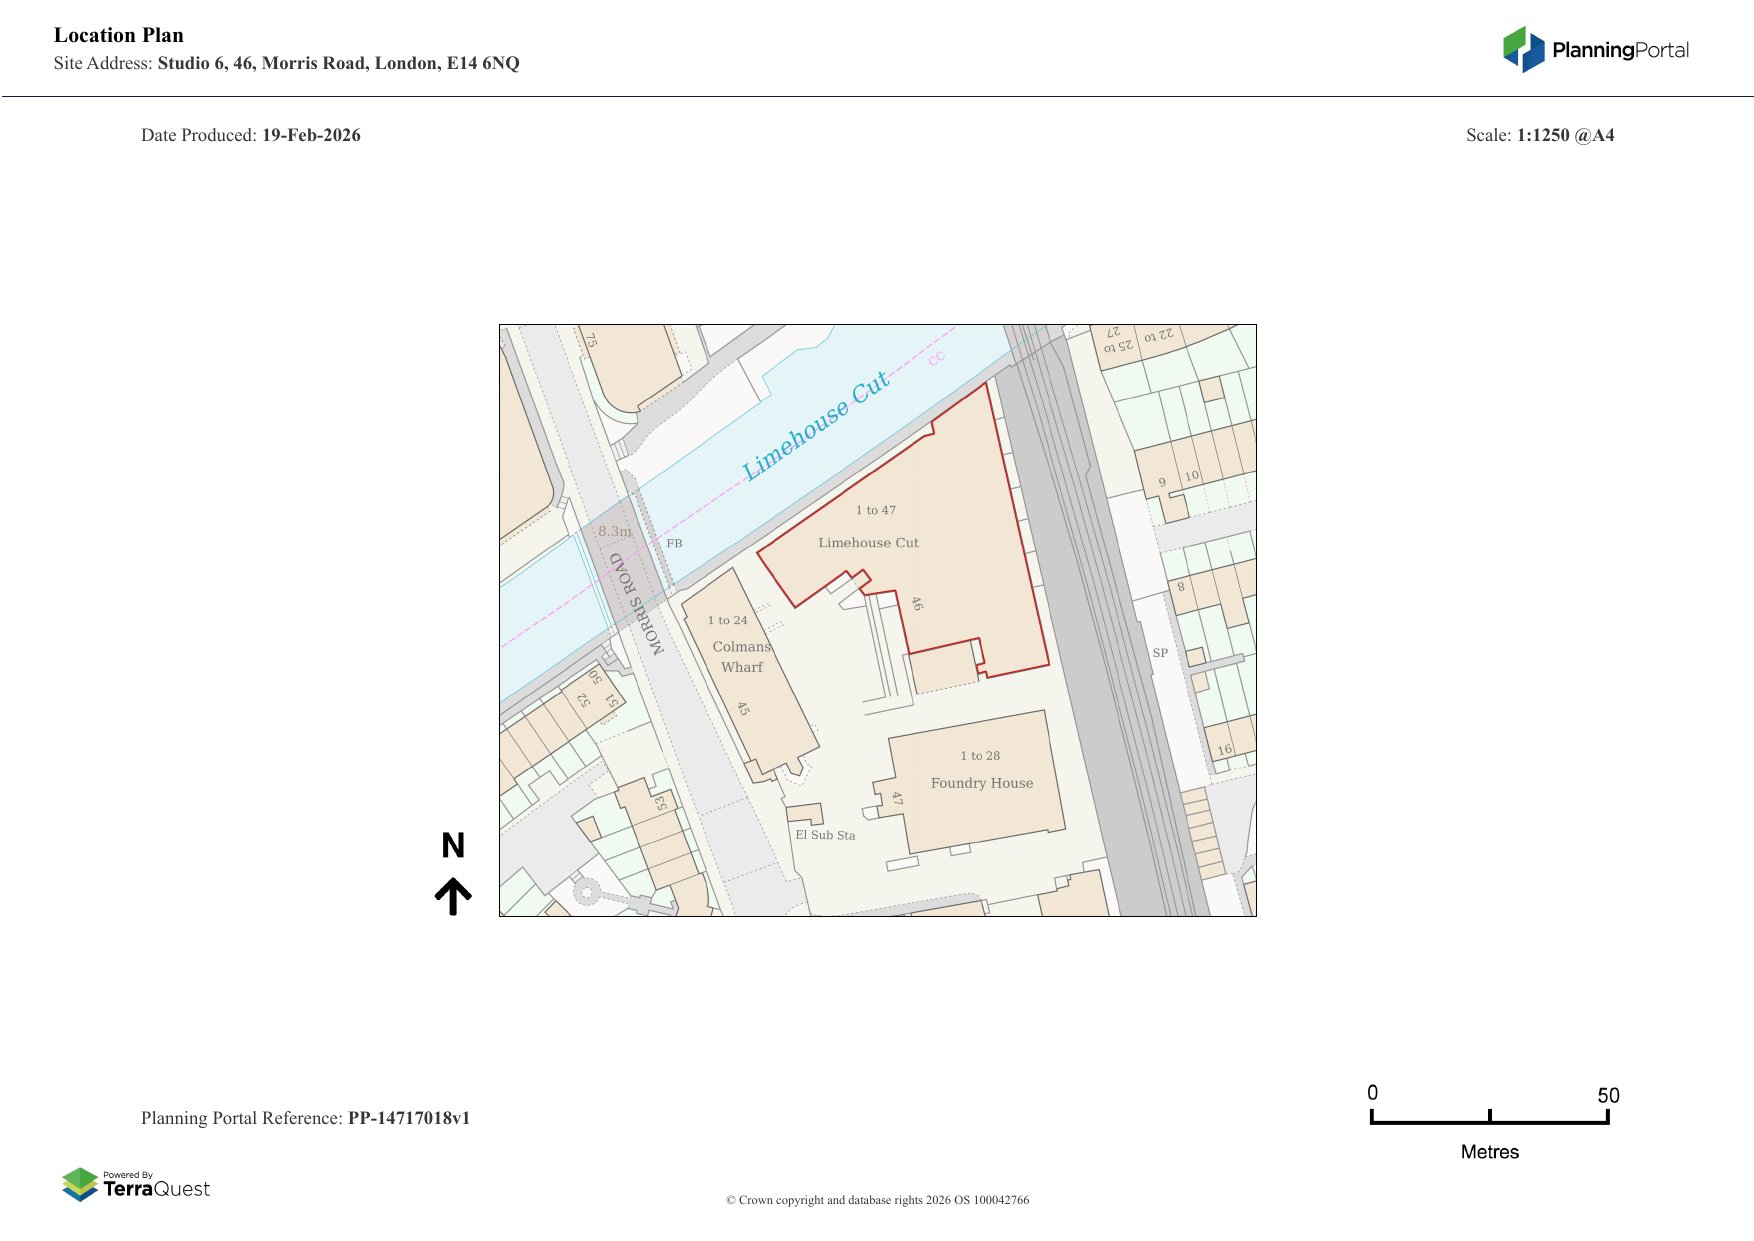Click the Scale 1:1250 @A4 text
The width and height of the screenshot is (1754, 1241).
pyautogui.click(x=1539, y=135)
